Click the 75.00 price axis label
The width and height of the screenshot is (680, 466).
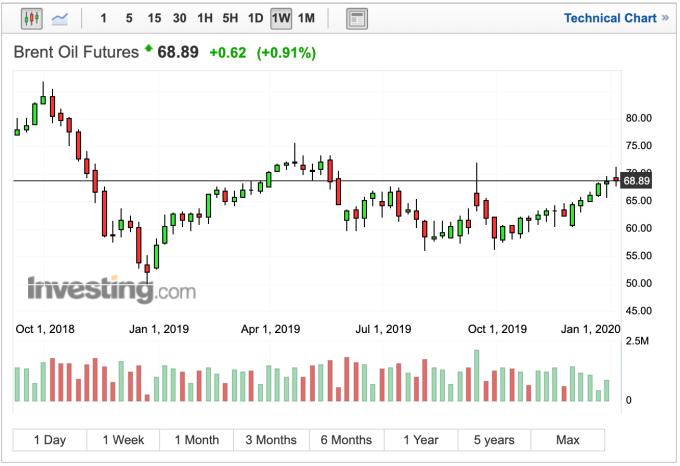pyautogui.click(x=638, y=146)
